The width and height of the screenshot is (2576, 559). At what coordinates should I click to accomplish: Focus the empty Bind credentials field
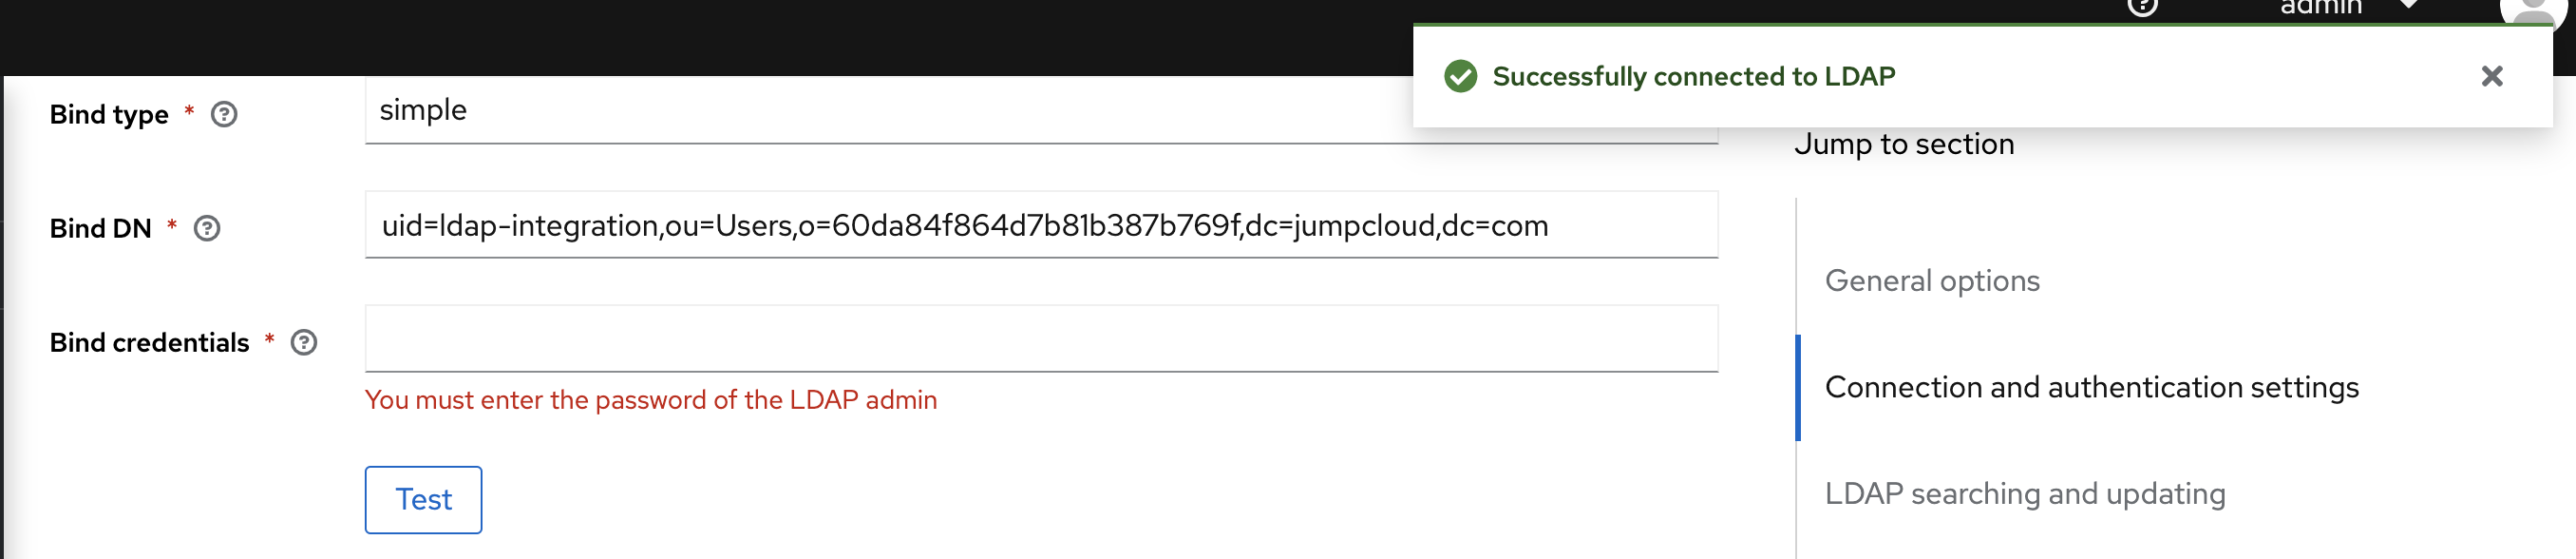coord(1040,339)
